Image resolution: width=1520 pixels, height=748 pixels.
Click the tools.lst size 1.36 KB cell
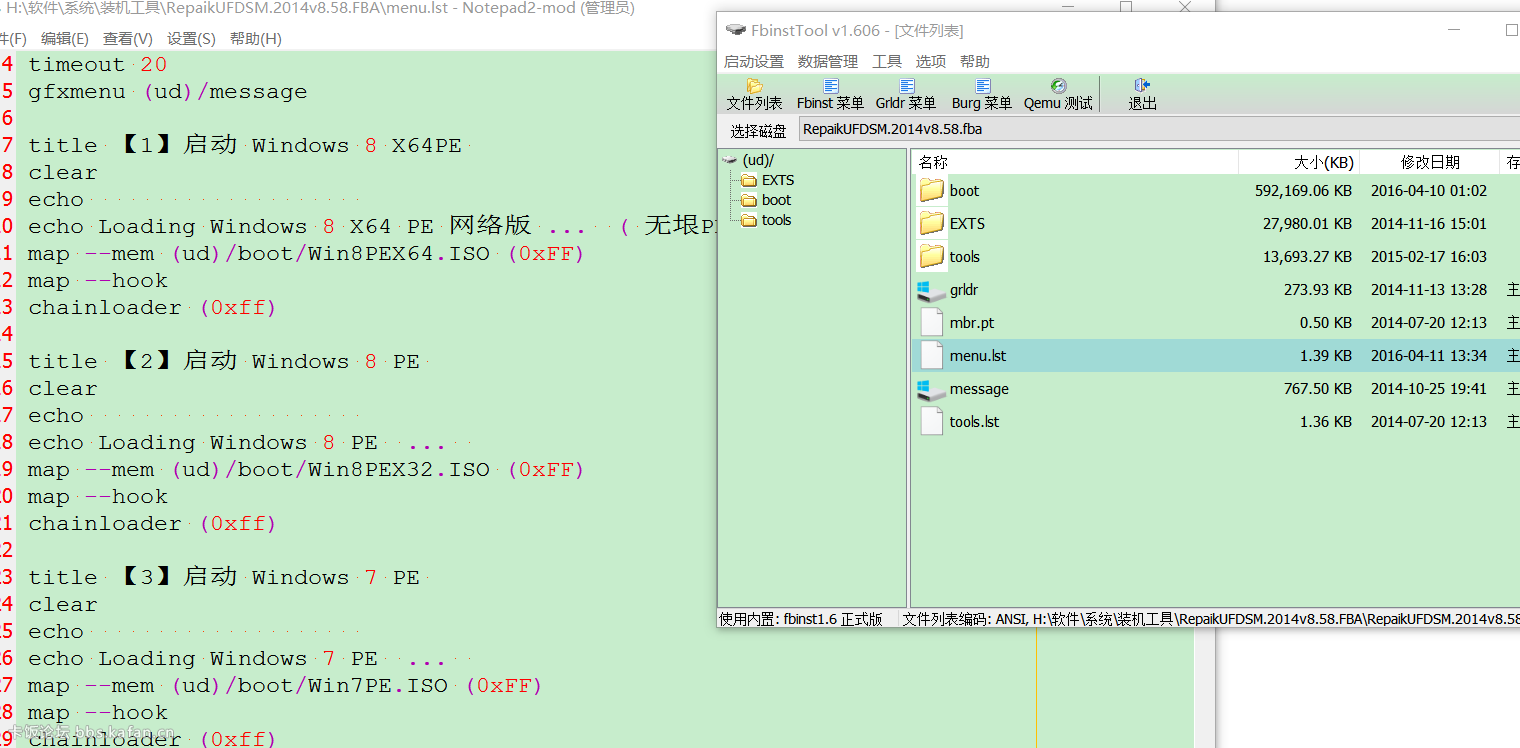click(x=1326, y=421)
